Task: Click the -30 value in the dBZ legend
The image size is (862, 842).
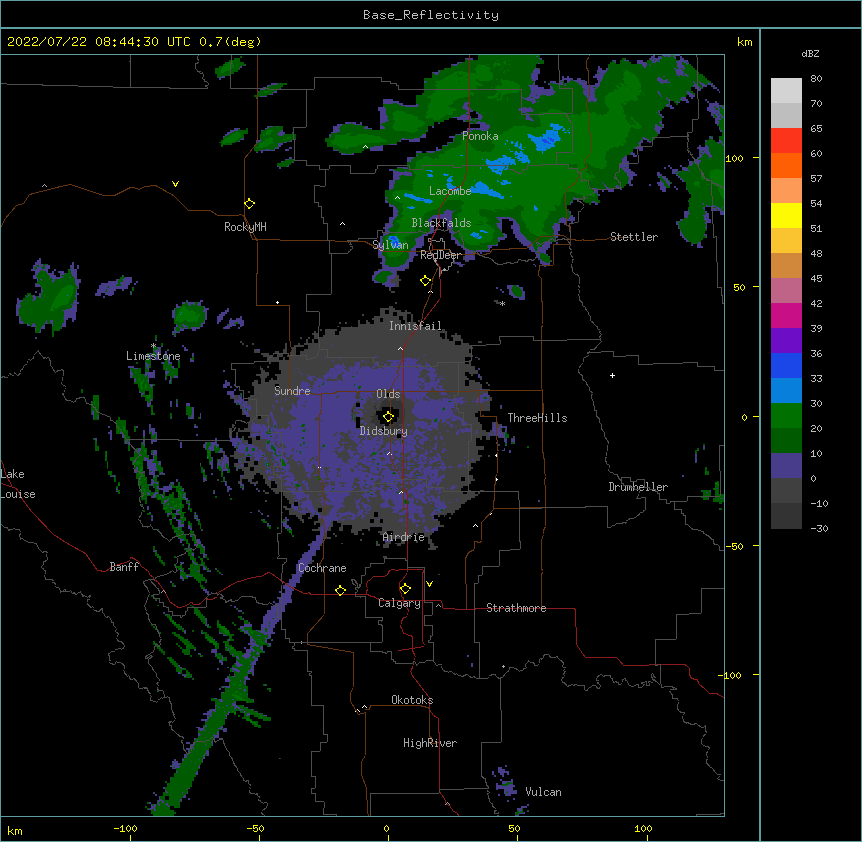Action: [819, 528]
